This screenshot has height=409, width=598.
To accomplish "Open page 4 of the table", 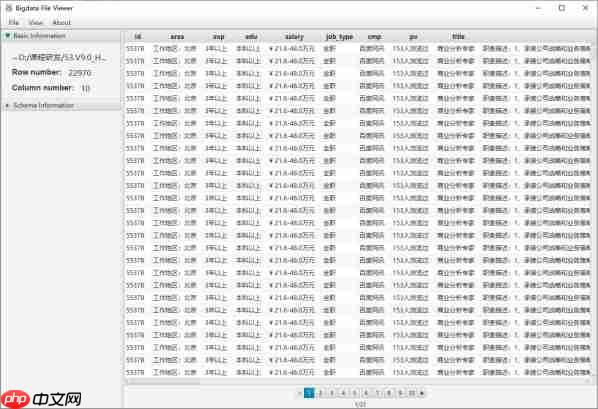I will tap(343, 393).
